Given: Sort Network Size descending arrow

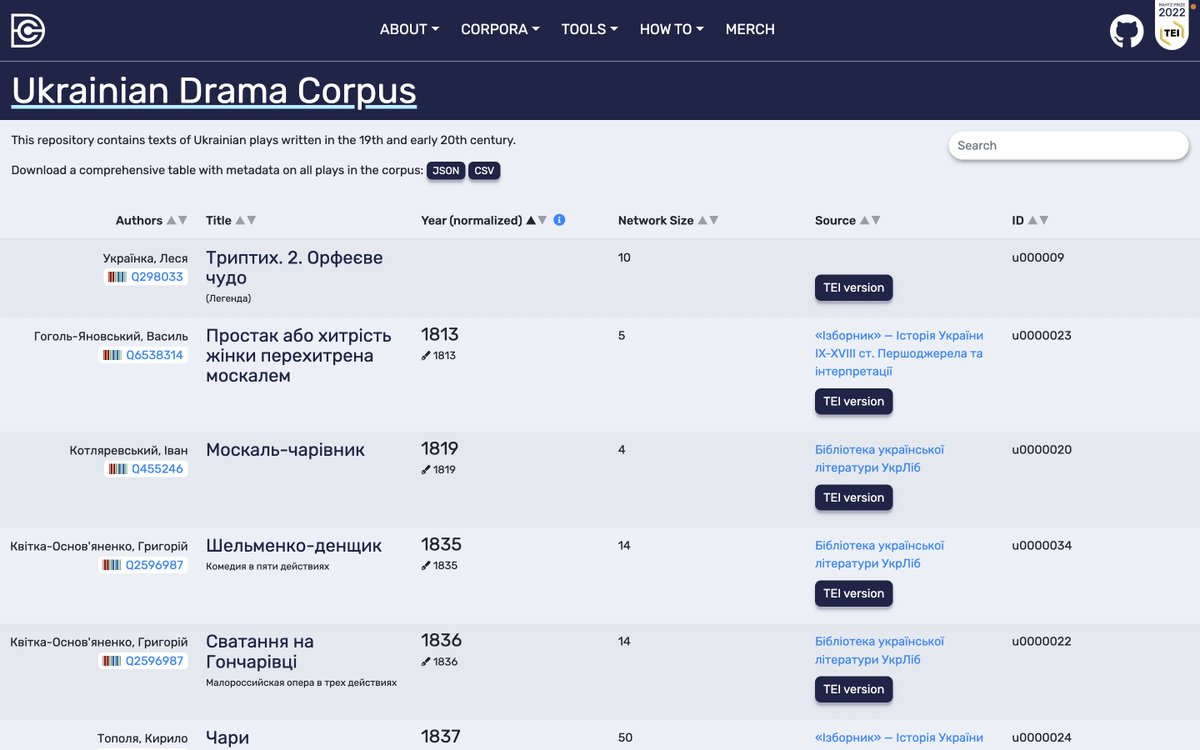Looking at the screenshot, I should pos(713,220).
